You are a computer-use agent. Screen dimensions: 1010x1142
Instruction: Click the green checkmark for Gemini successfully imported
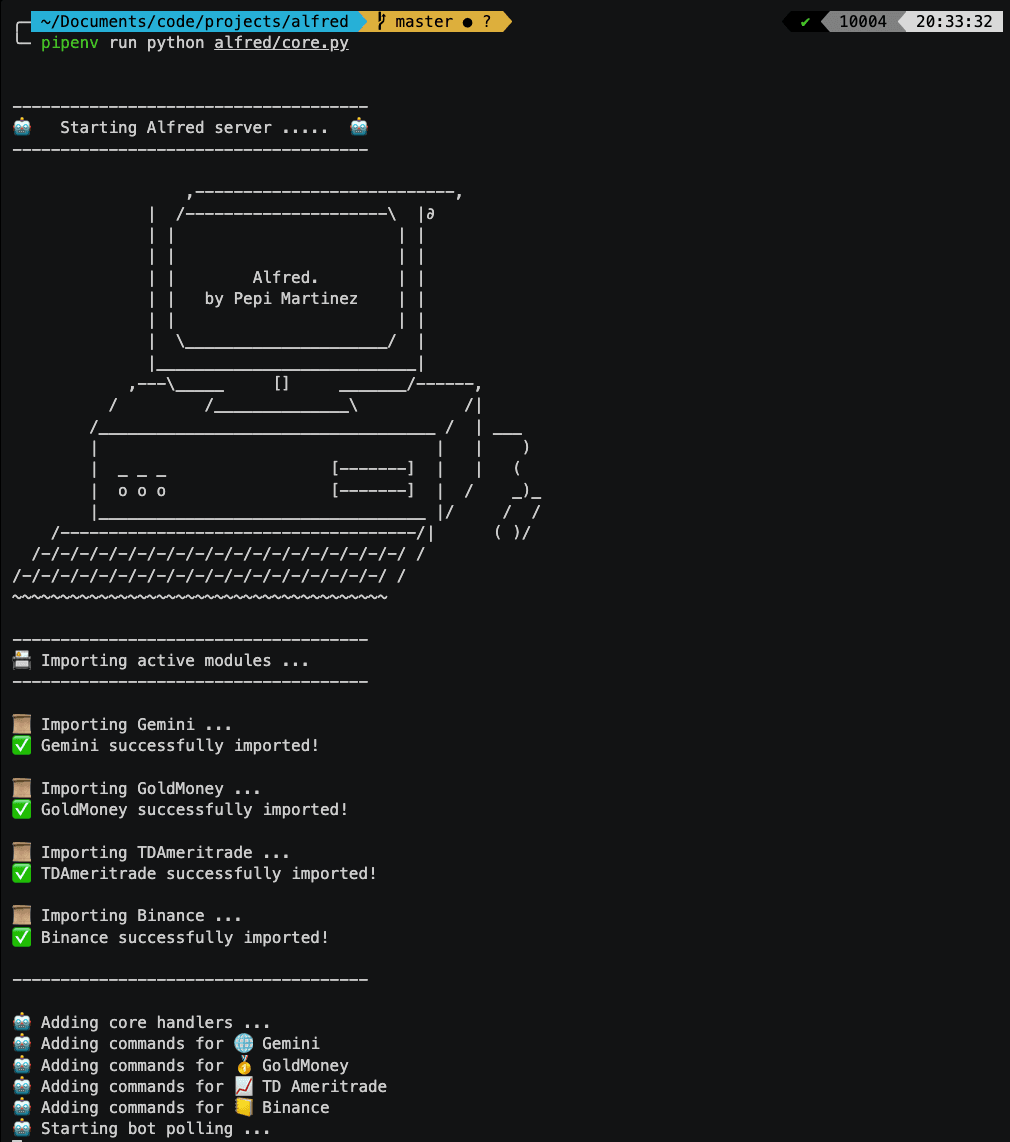(x=22, y=746)
